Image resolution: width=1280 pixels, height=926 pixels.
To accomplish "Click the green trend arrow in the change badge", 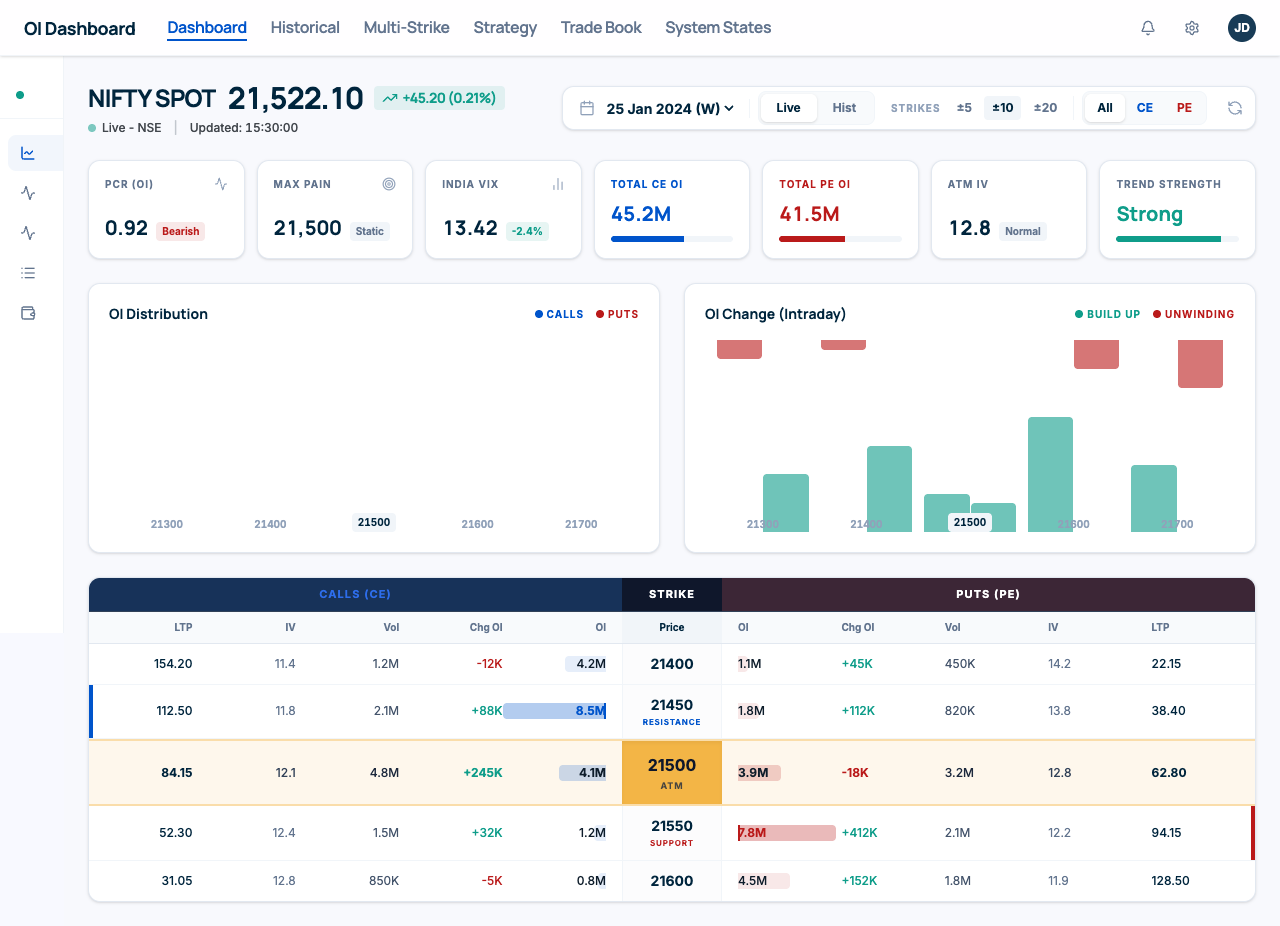I will [389, 98].
